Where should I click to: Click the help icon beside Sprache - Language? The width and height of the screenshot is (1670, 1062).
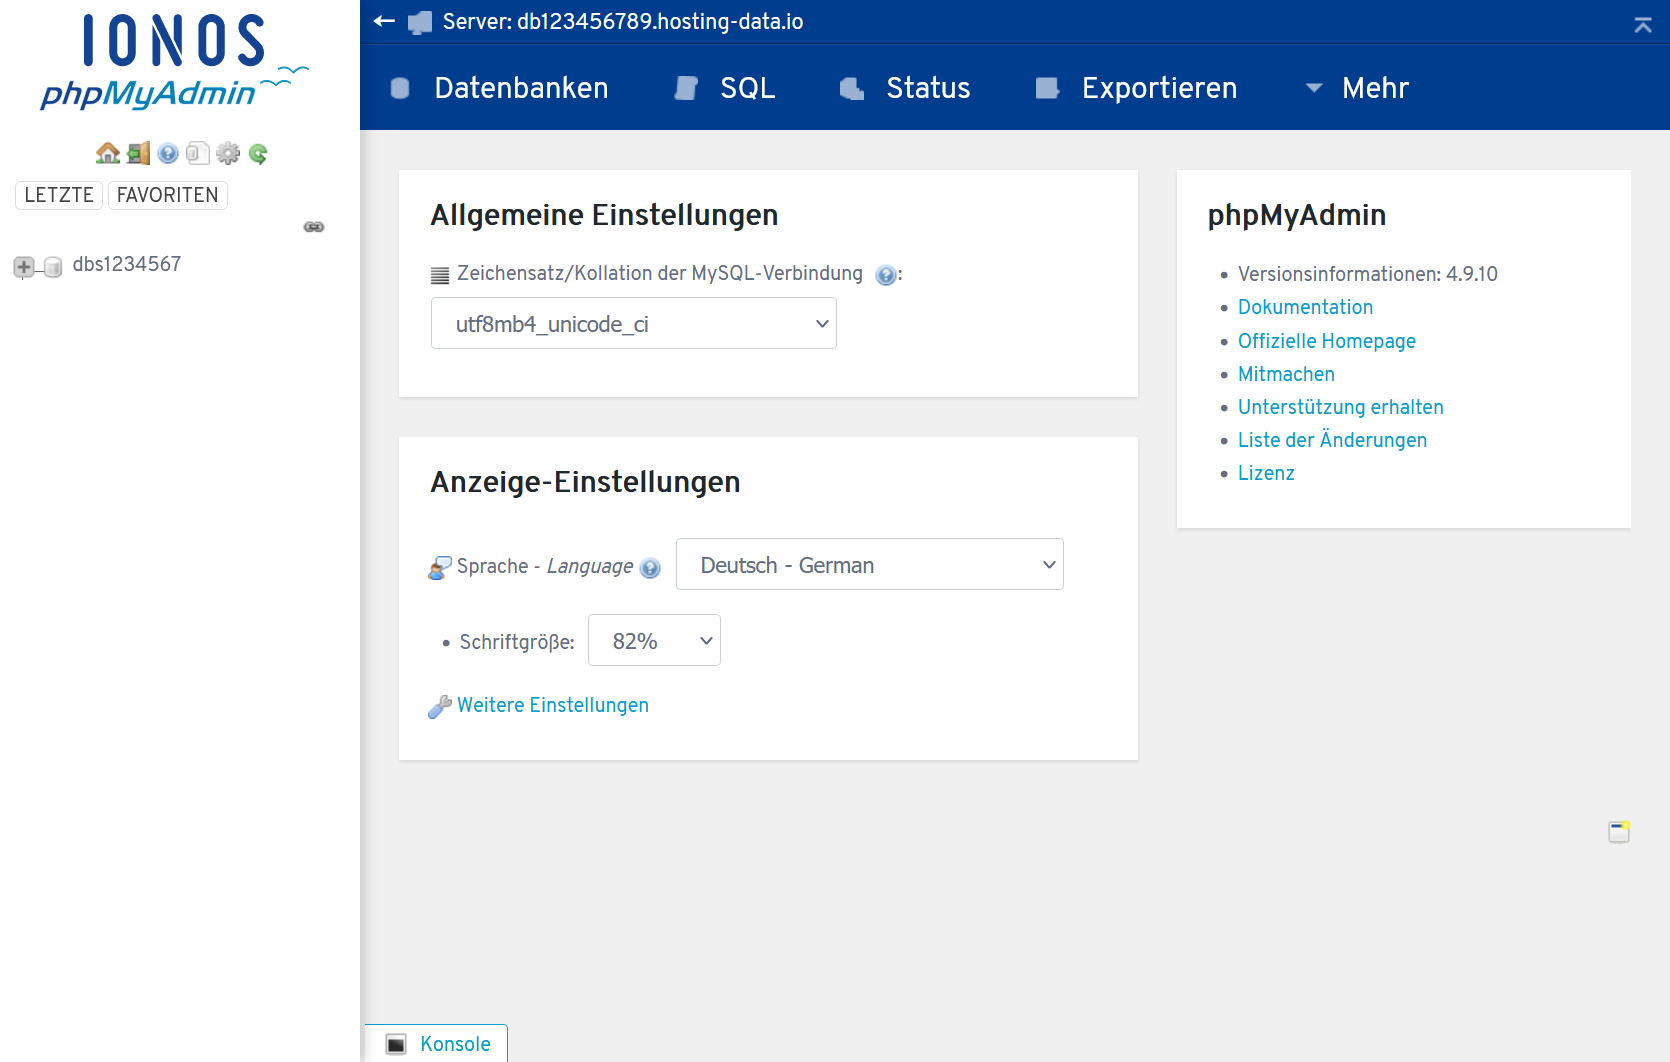[x=650, y=568]
